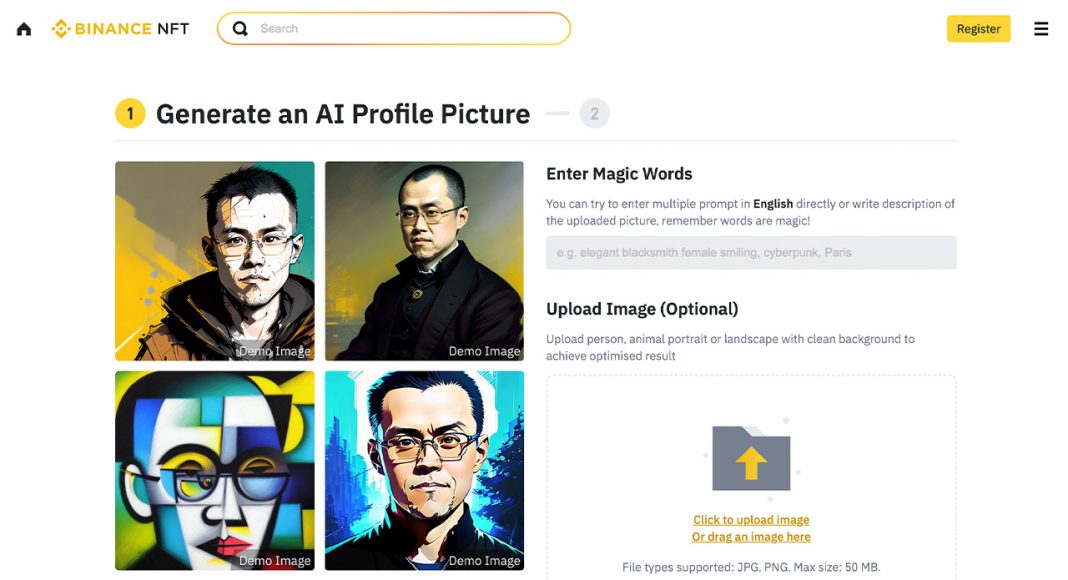Click the Register button
The width and height of the screenshot is (1068, 580).
tap(978, 29)
